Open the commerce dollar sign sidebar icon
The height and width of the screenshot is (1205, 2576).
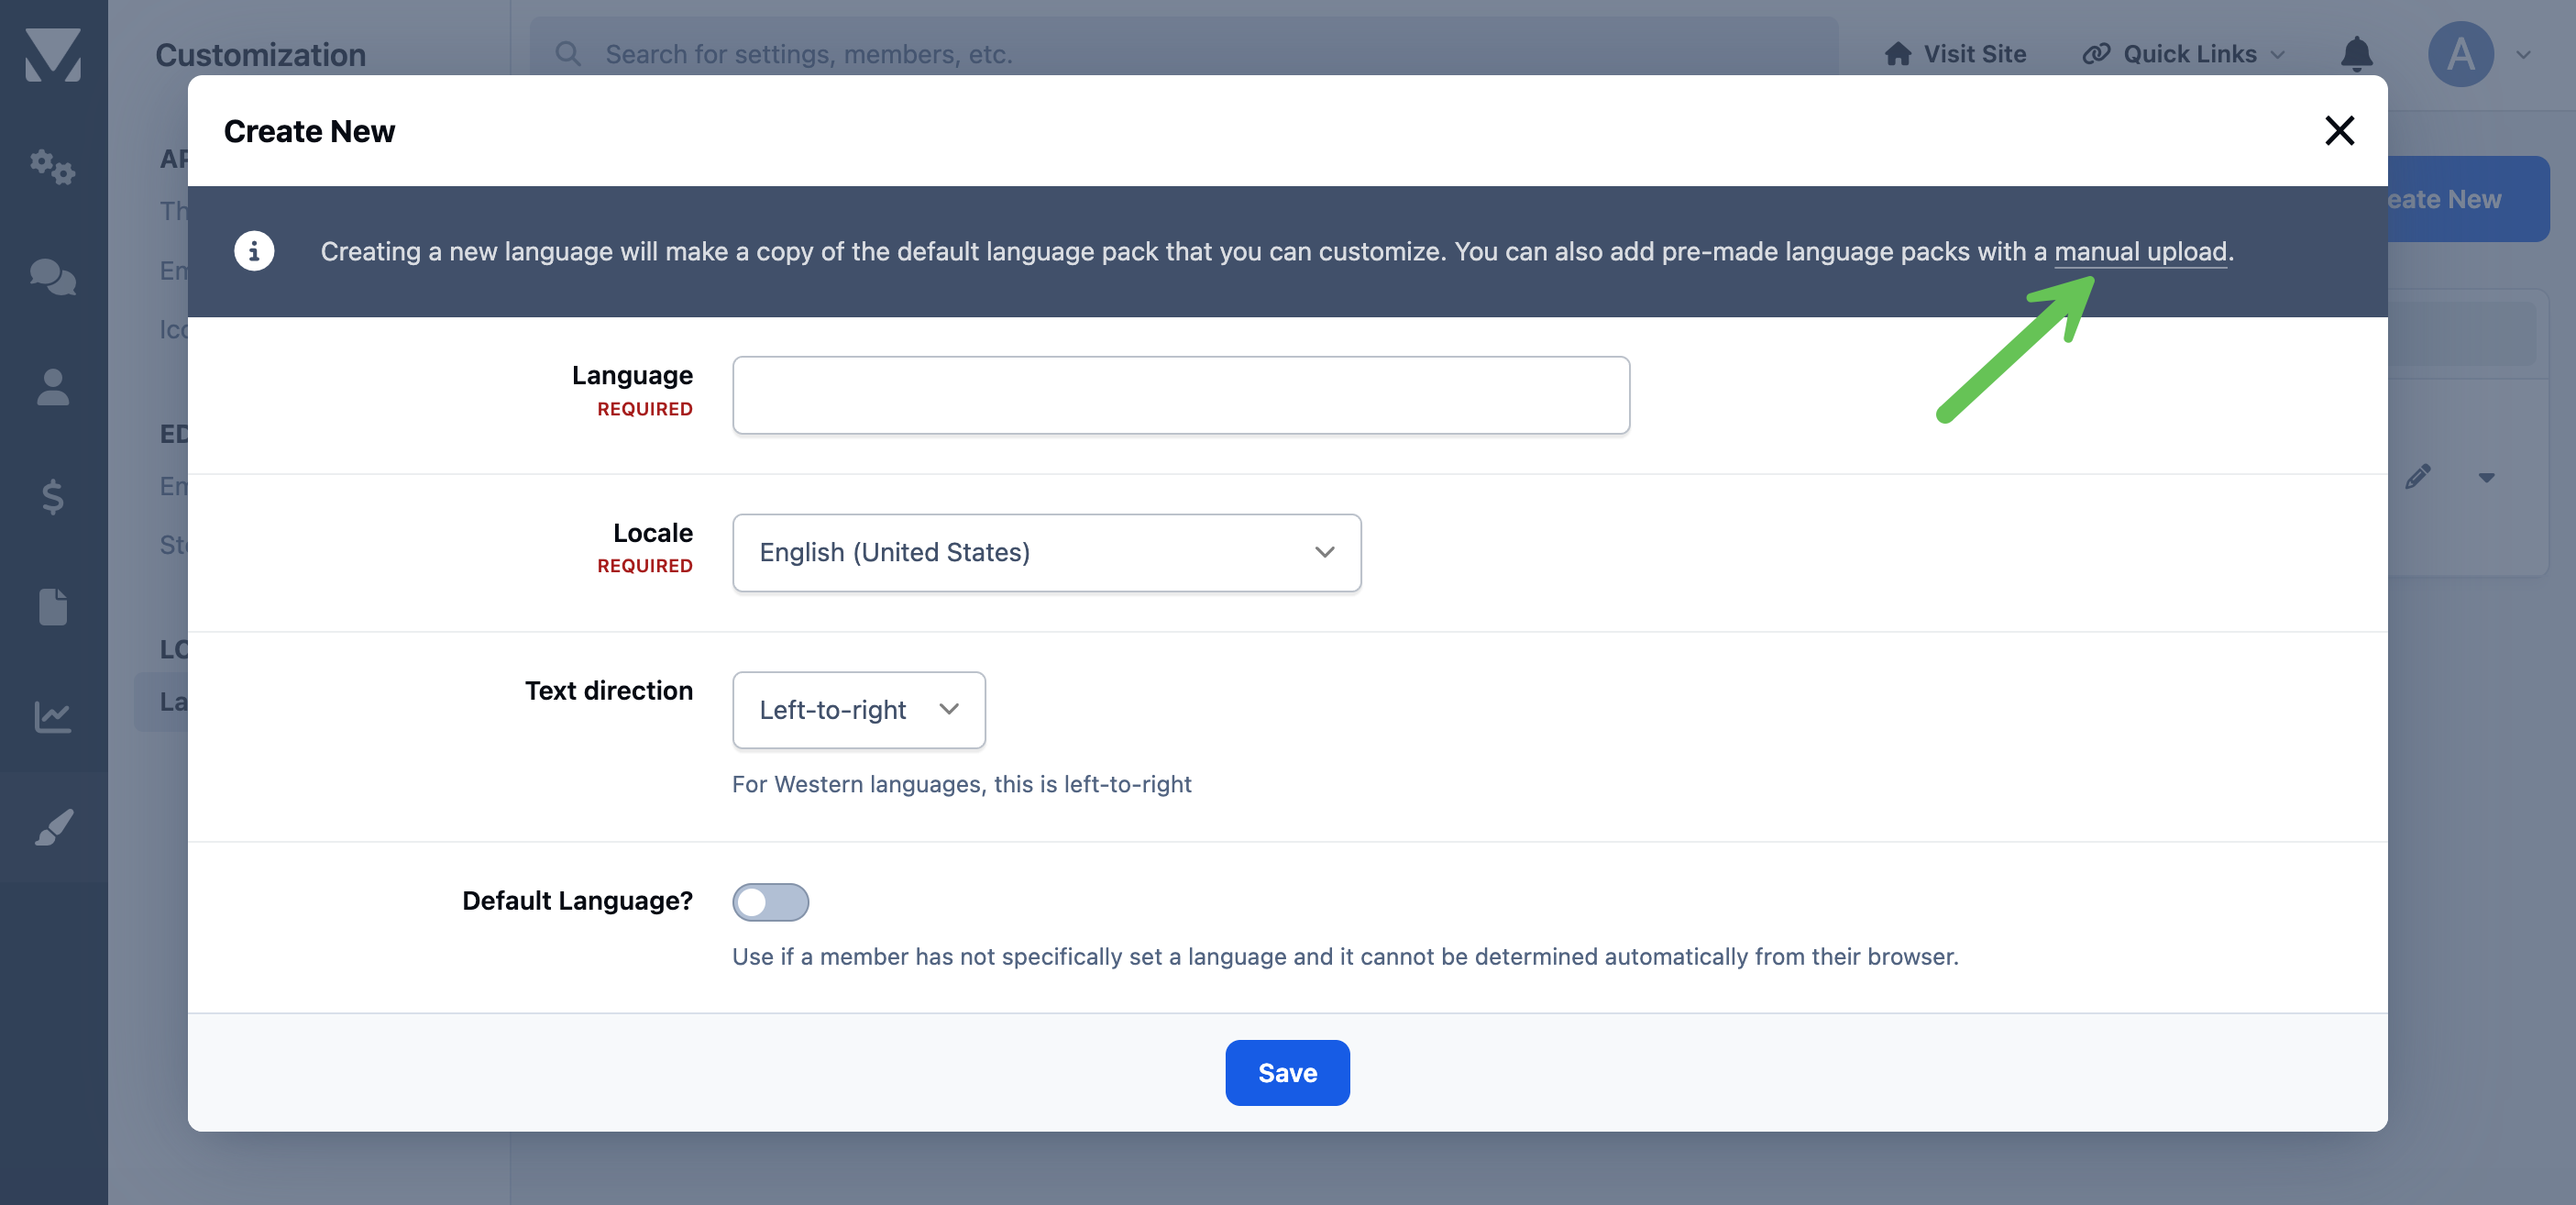coord(53,497)
